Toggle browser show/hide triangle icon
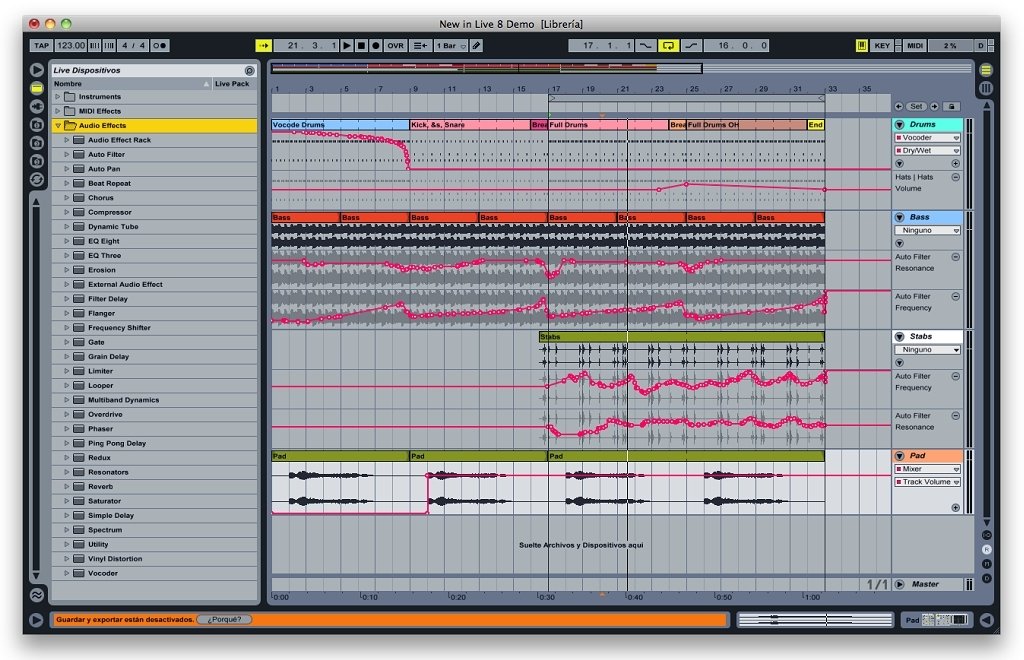Viewport: 1024px width, 660px height. (37, 70)
